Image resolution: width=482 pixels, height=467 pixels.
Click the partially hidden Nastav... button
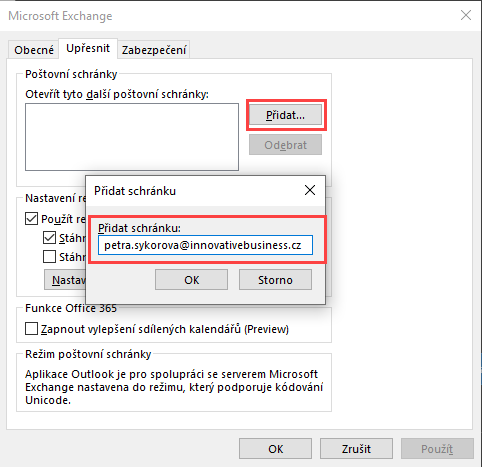[x=65, y=280]
